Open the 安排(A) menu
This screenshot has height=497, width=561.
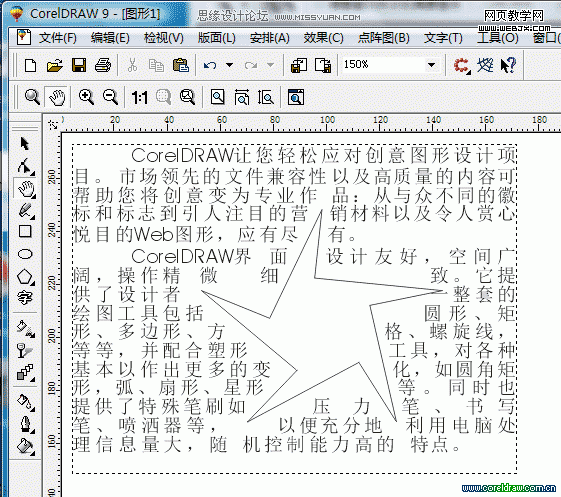269,38
